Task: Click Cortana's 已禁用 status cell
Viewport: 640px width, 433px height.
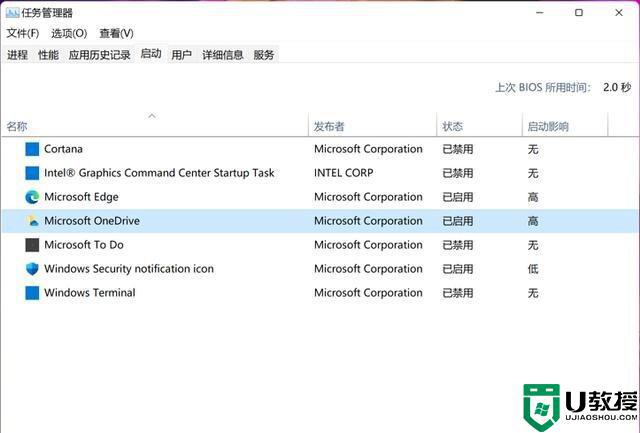Action: pyautogui.click(x=458, y=149)
